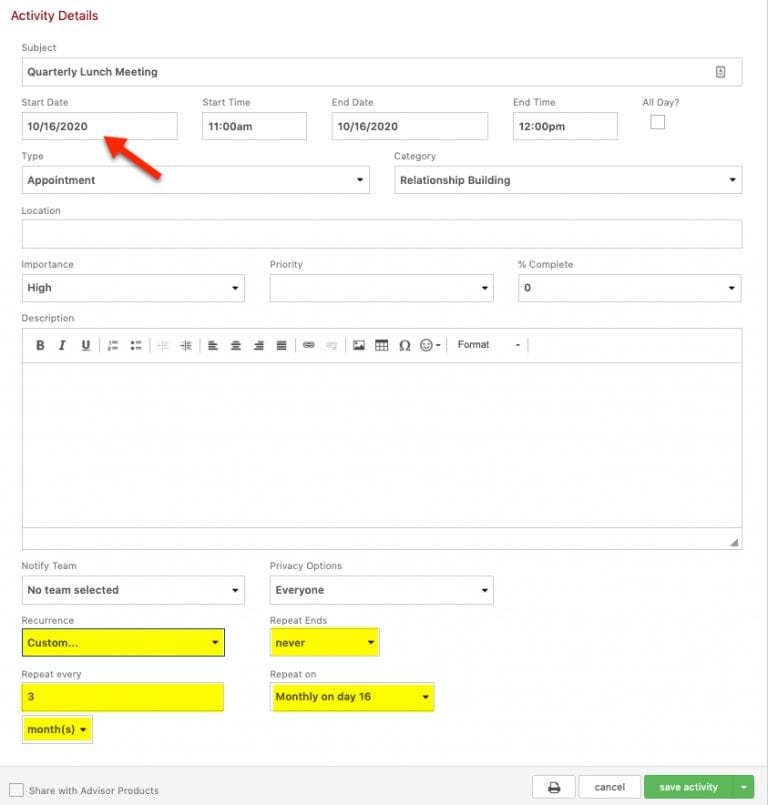The image size is (768, 805).
Task: Click the print icon at the bottom
Action: 554,786
